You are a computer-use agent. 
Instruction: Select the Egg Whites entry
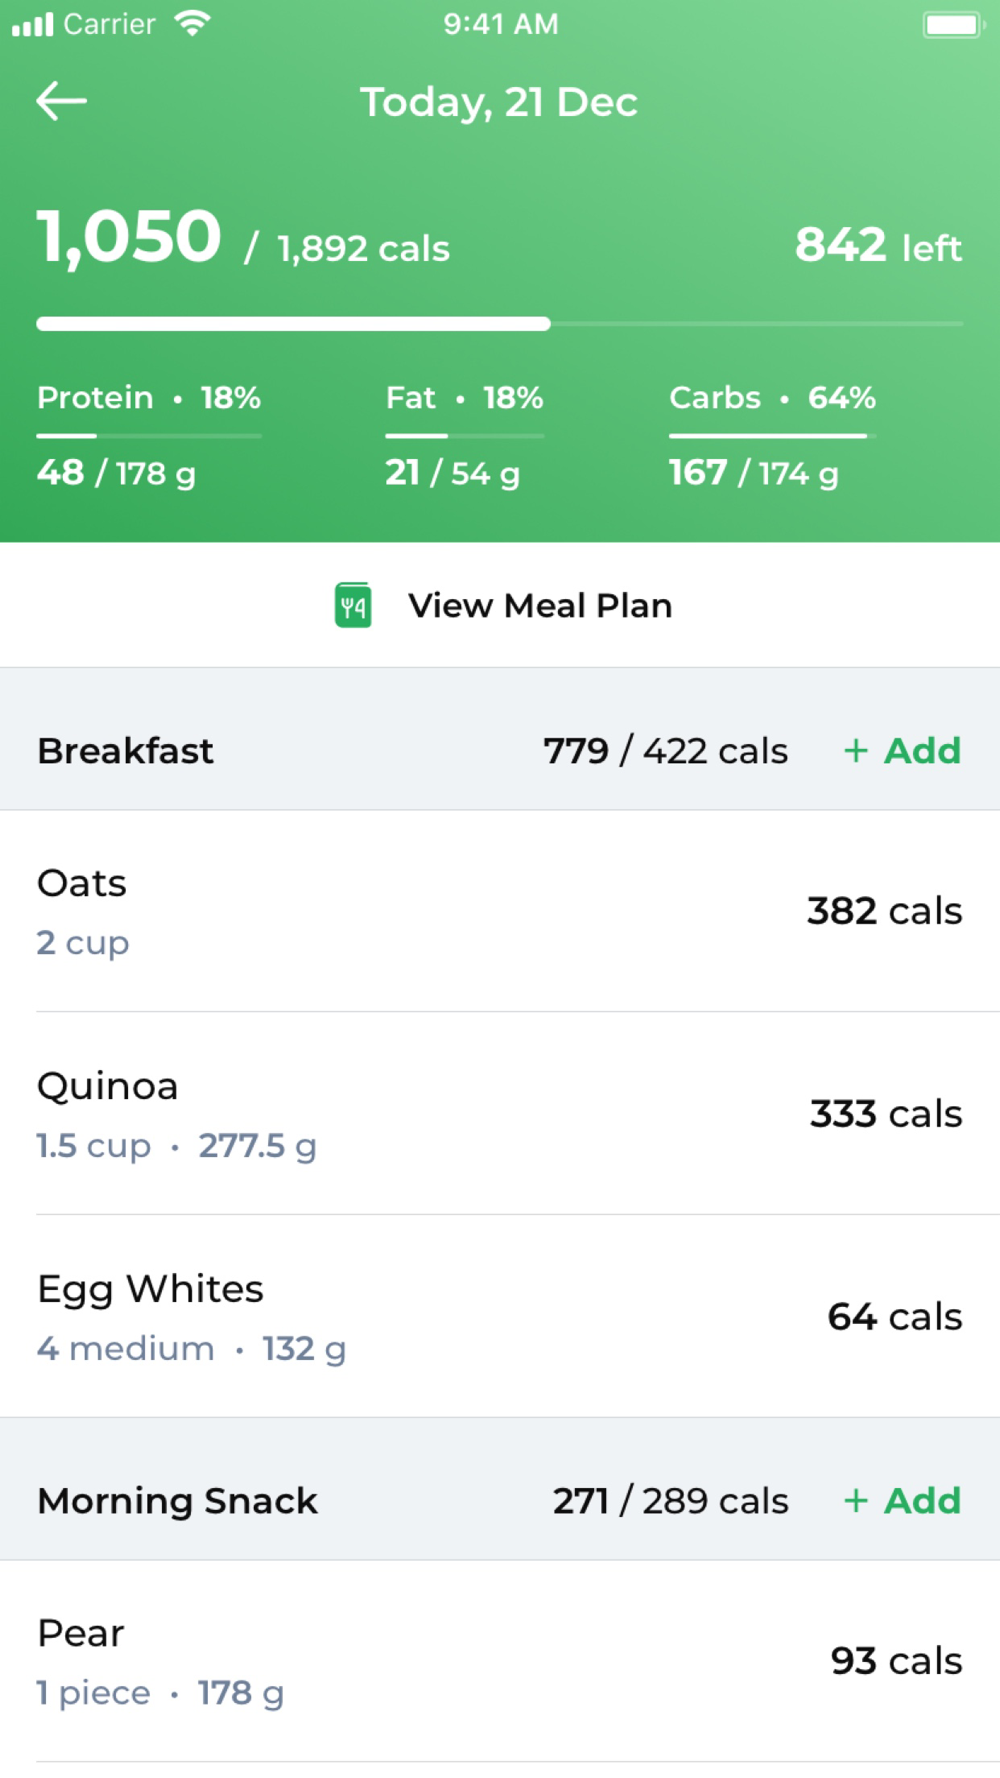tap(500, 1317)
